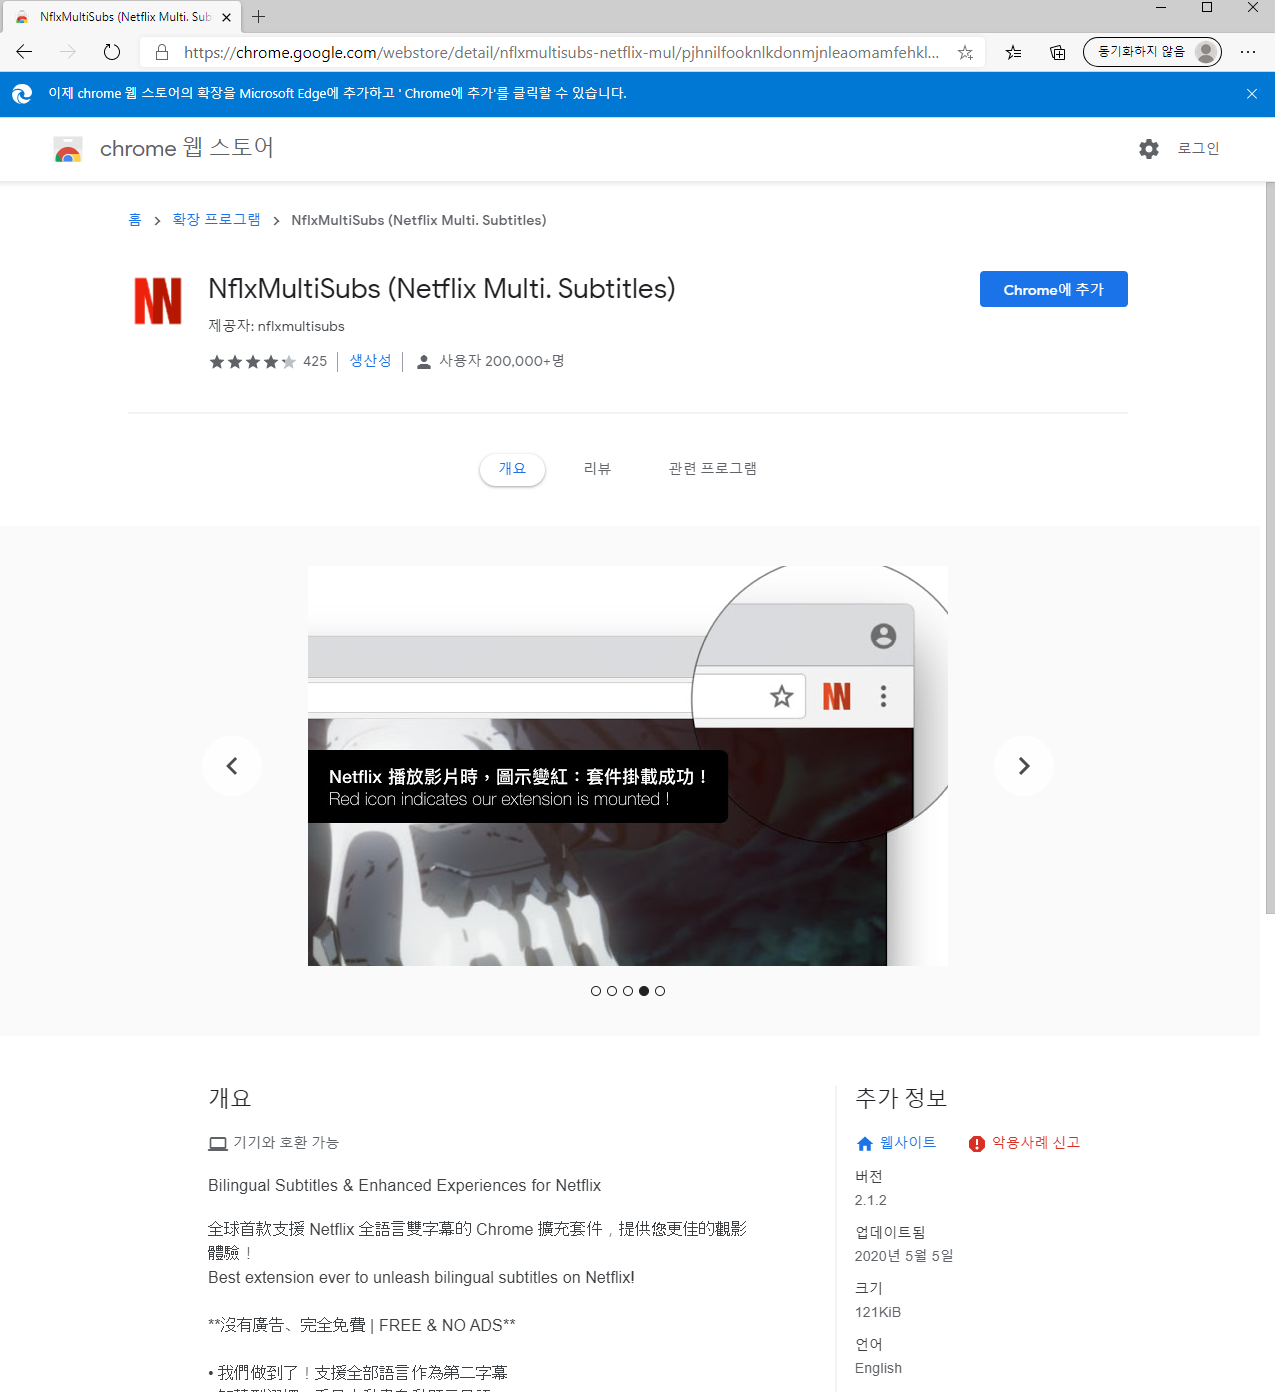Switch to the 관련 프로그램 tab
The width and height of the screenshot is (1275, 1392).
(712, 469)
